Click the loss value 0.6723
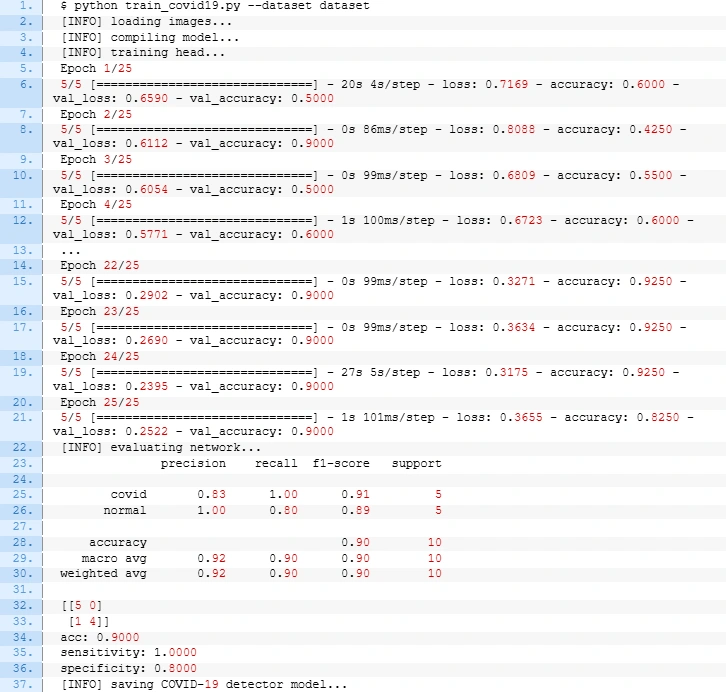The height and width of the screenshot is (692, 726). [x=521, y=220]
